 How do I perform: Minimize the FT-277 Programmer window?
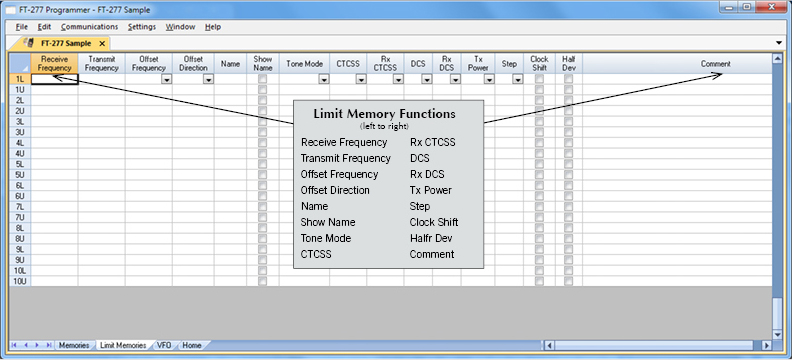[730, 7]
